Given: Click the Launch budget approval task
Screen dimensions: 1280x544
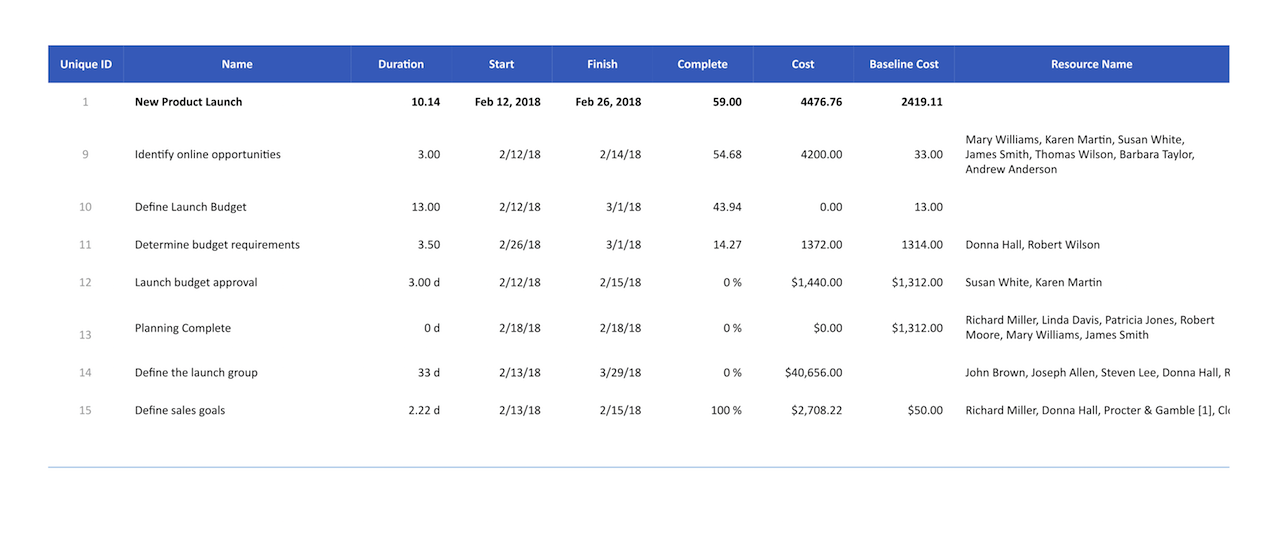Looking at the screenshot, I should click(196, 283).
